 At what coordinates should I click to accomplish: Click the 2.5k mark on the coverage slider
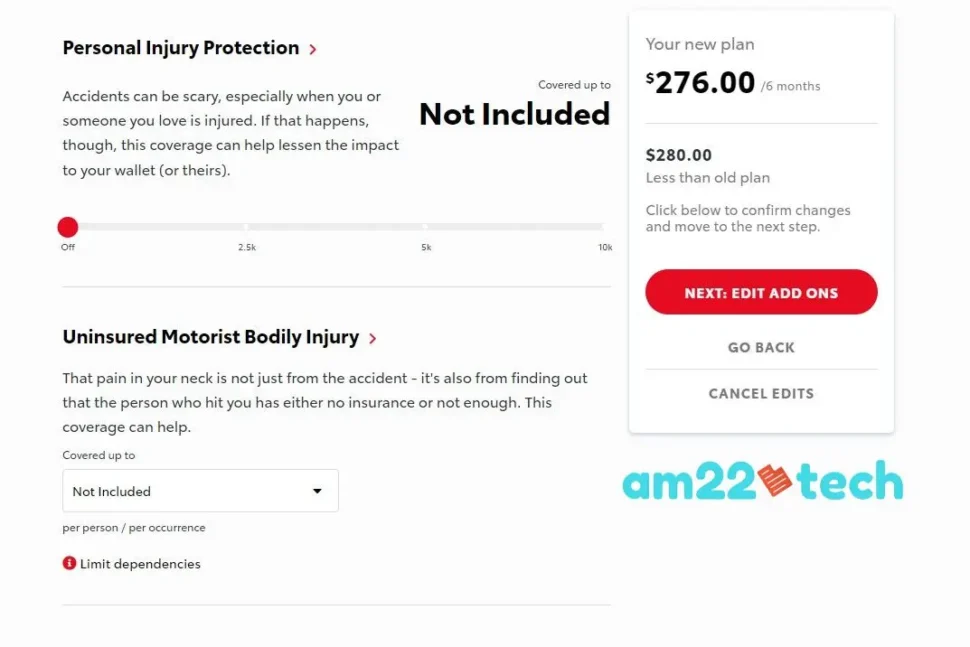click(246, 226)
